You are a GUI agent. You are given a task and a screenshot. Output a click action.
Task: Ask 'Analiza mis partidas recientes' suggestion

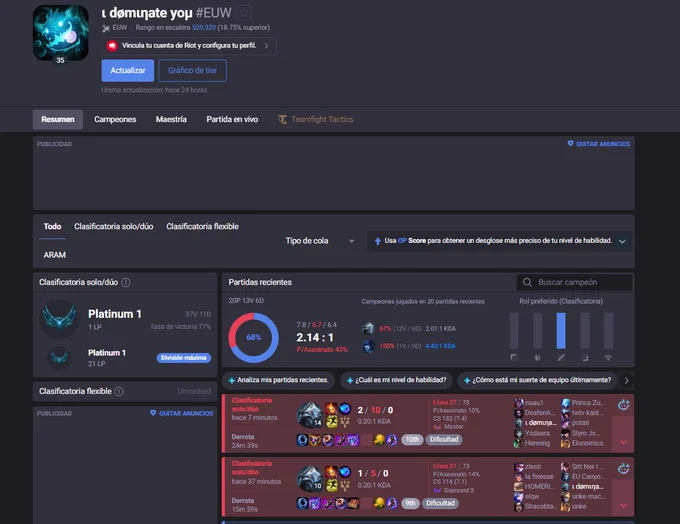pyautogui.click(x=278, y=380)
